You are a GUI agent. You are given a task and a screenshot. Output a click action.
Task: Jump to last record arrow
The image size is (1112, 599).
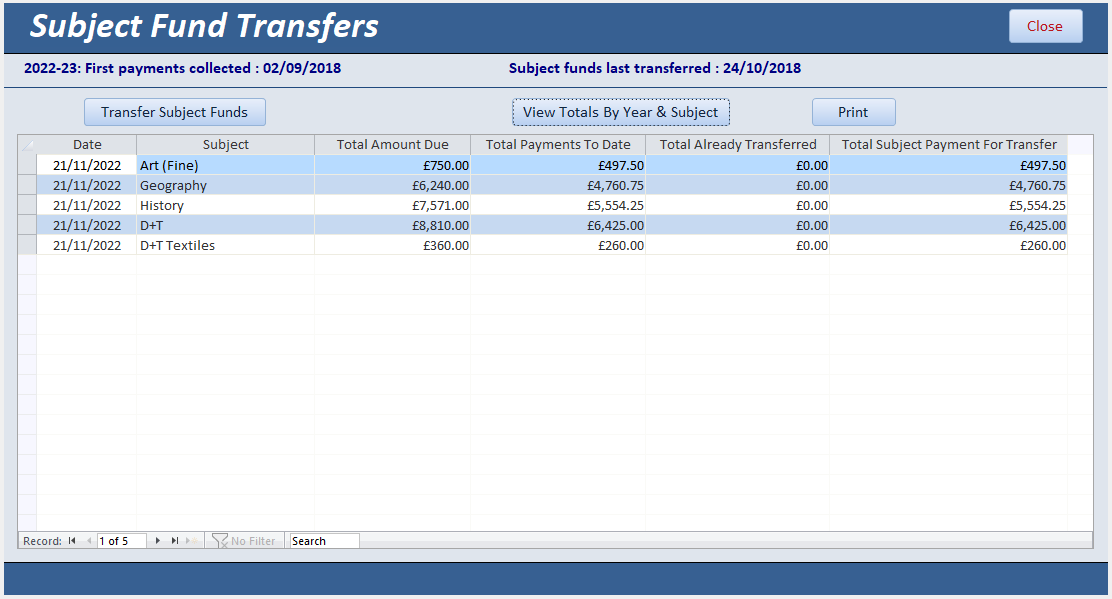coord(174,541)
